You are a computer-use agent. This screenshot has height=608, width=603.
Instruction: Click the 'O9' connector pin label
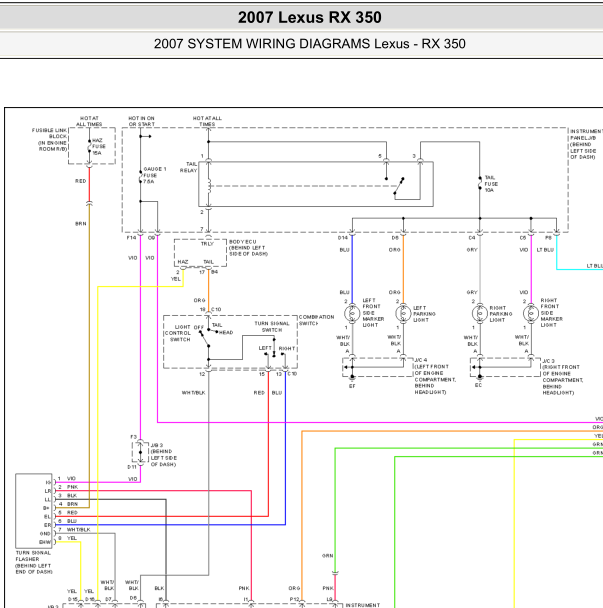(151, 238)
